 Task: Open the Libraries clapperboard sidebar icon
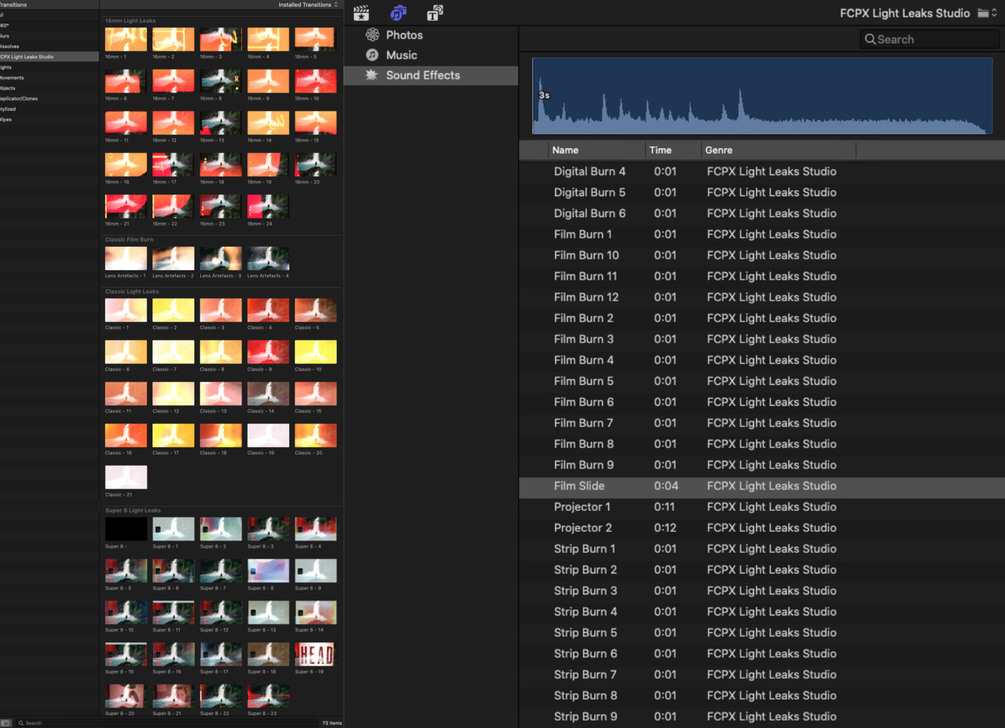[x=361, y=13]
